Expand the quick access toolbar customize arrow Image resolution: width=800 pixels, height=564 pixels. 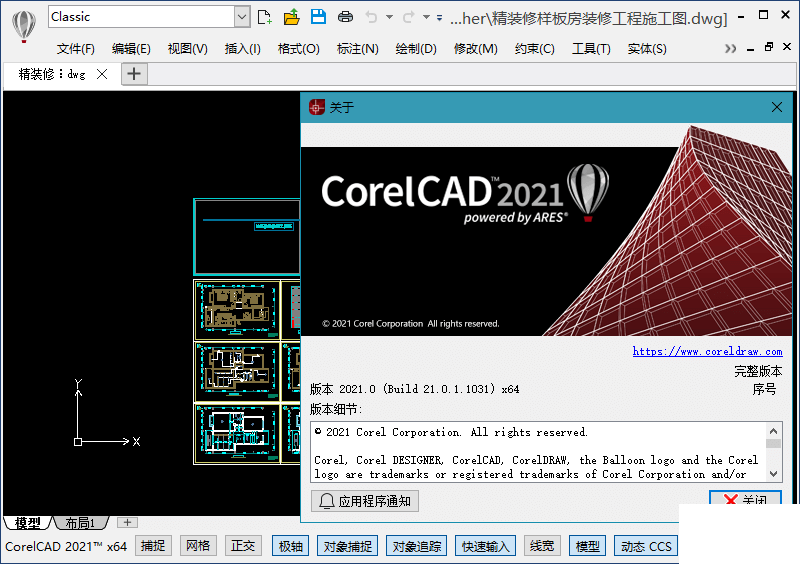tap(440, 17)
